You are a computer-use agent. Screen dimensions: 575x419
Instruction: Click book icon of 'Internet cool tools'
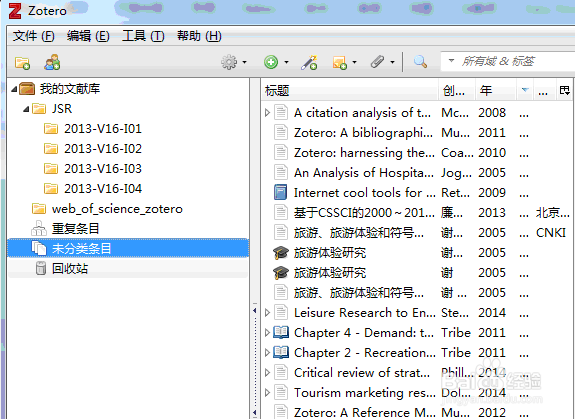[x=281, y=192]
